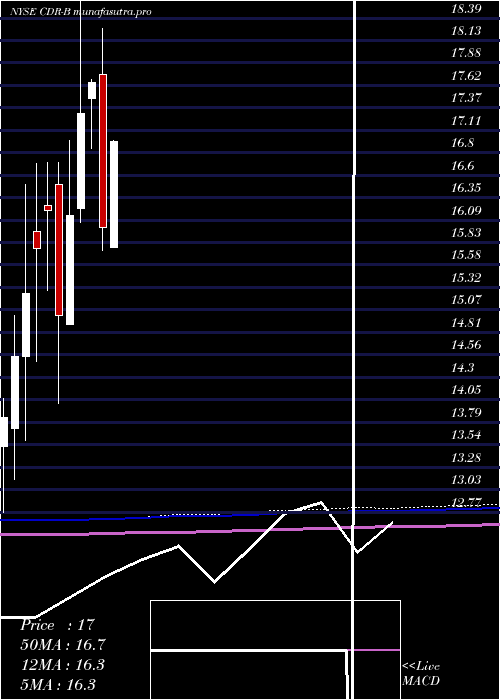
Task: Select the 16.6 price label
Action: click(463, 165)
